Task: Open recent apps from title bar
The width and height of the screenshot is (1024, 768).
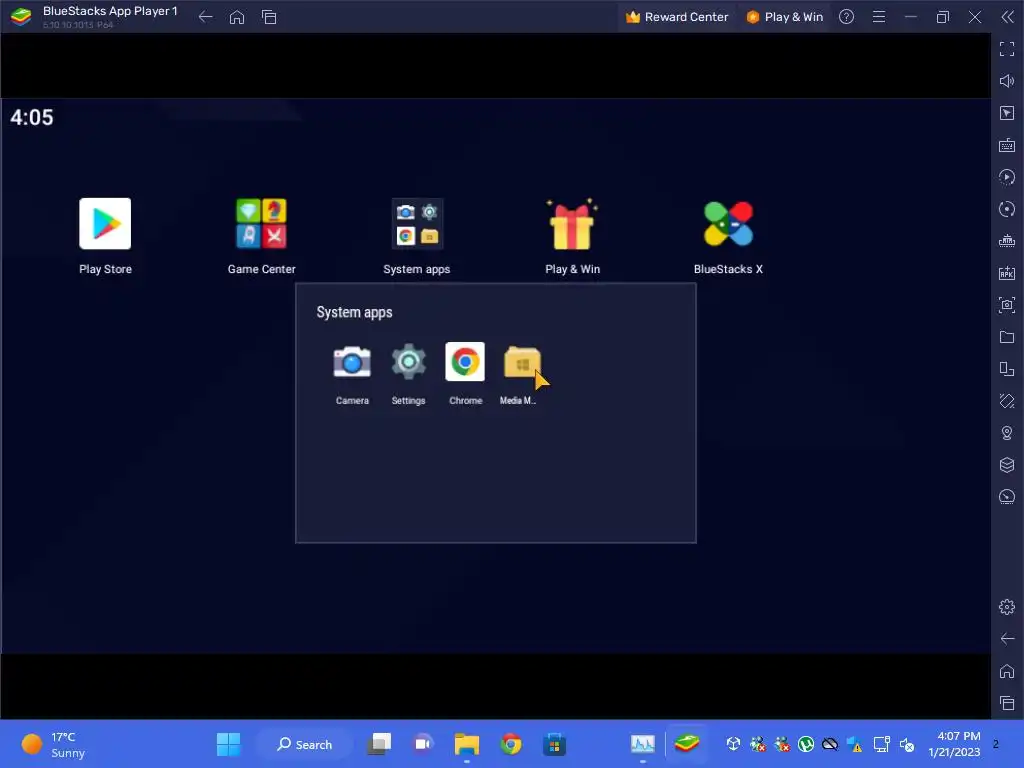Action: (x=269, y=17)
